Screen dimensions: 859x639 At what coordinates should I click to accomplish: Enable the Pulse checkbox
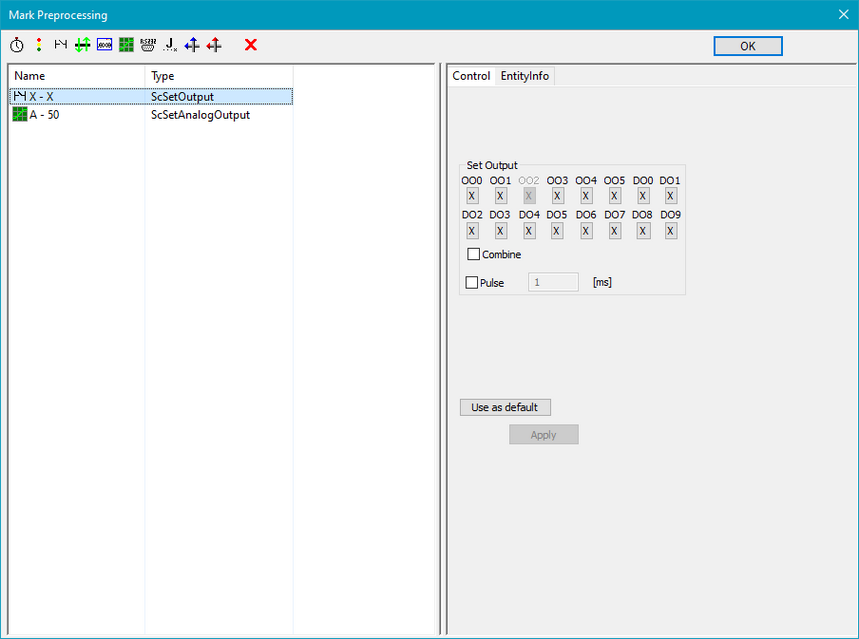point(472,283)
